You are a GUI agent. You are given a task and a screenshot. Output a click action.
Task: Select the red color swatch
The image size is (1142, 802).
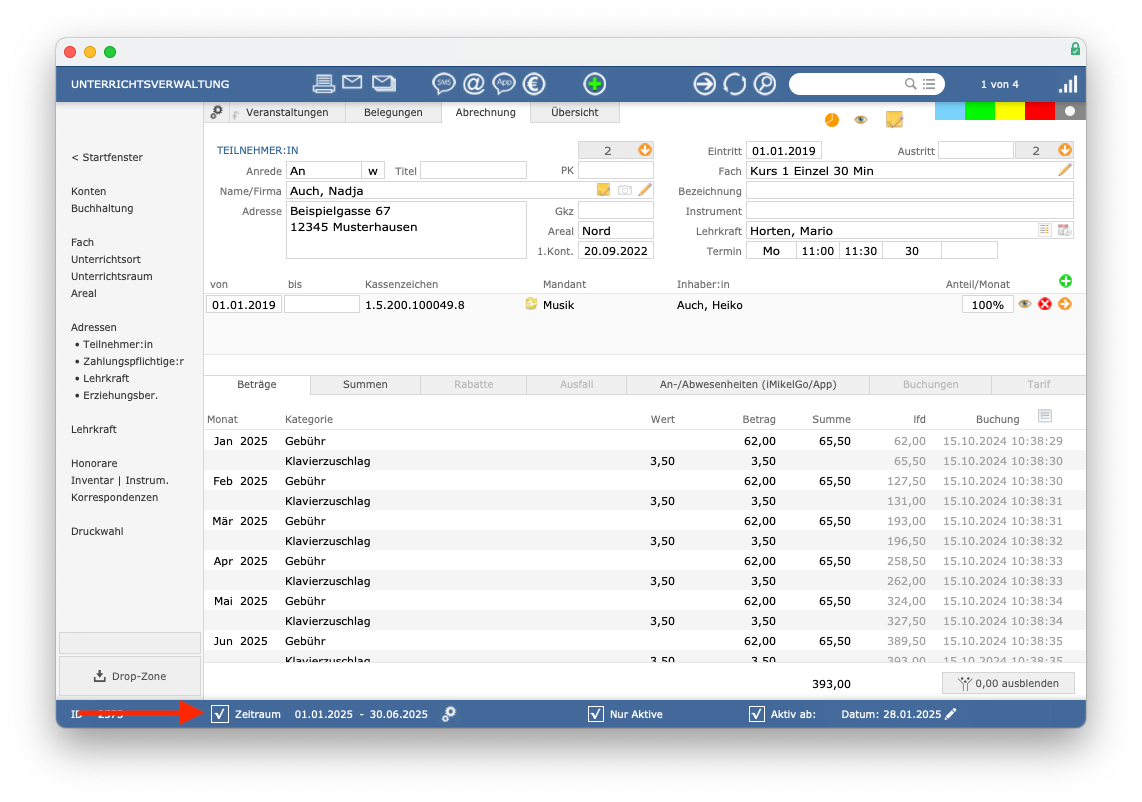point(1039,111)
